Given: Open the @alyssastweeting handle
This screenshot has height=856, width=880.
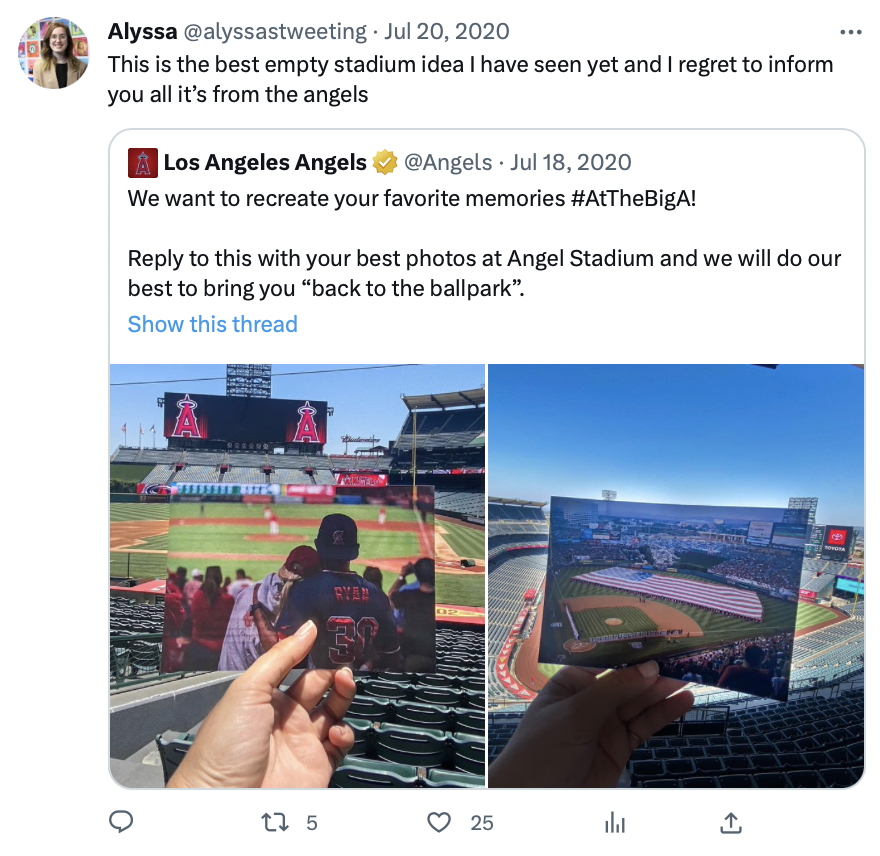Looking at the screenshot, I should click(x=275, y=31).
